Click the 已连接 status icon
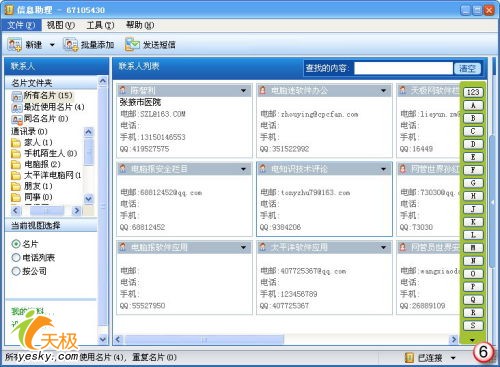This screenshot has width=500, height=367. [x=409, y=358]
